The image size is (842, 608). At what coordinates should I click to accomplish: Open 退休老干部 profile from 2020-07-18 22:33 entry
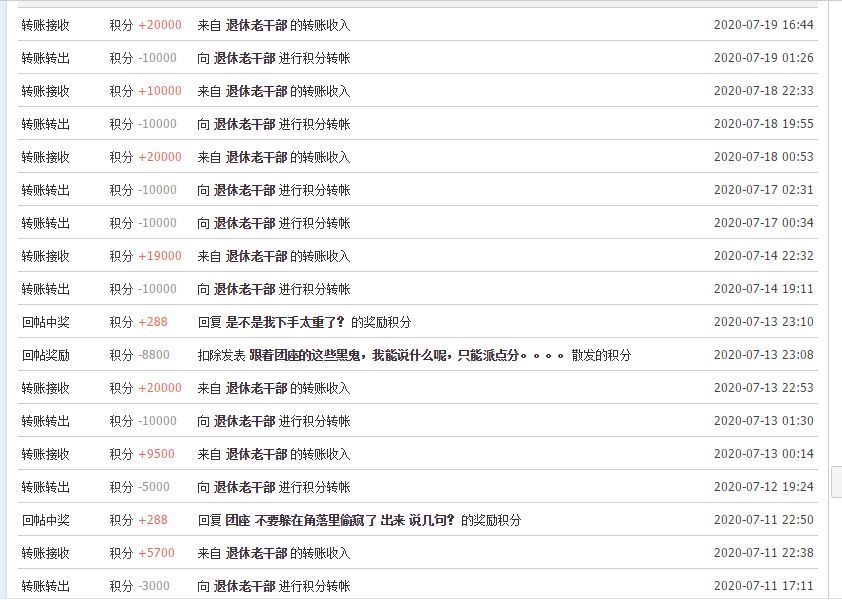[256, 91]
